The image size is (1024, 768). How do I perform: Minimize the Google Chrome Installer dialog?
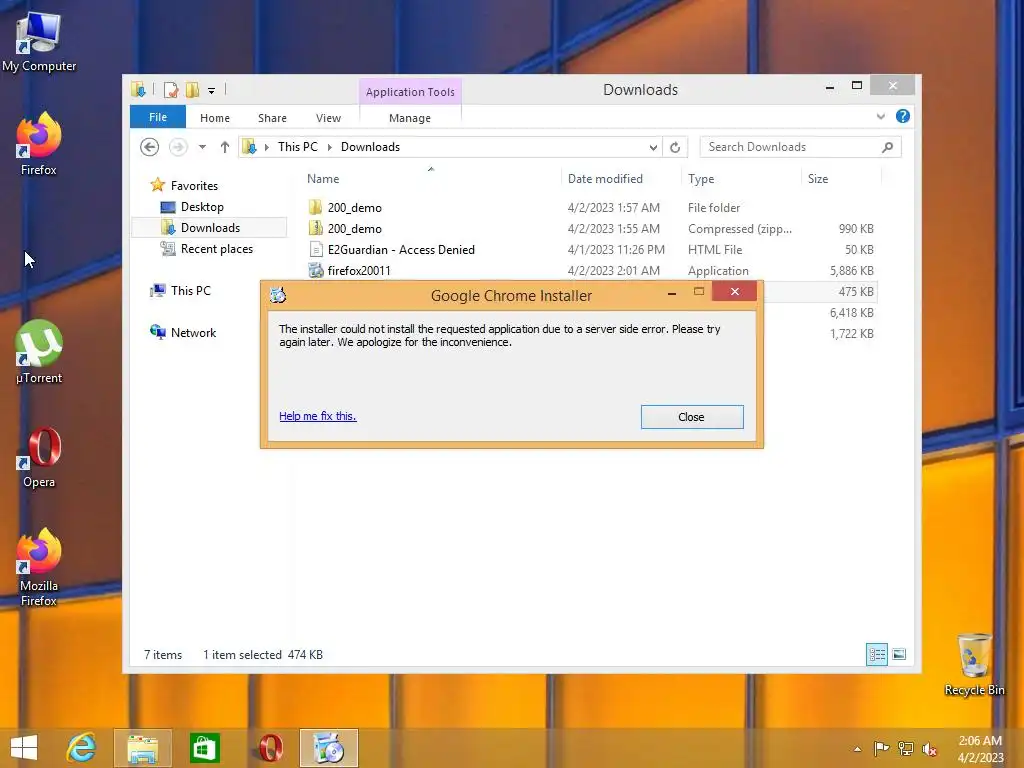pos(671,293)
